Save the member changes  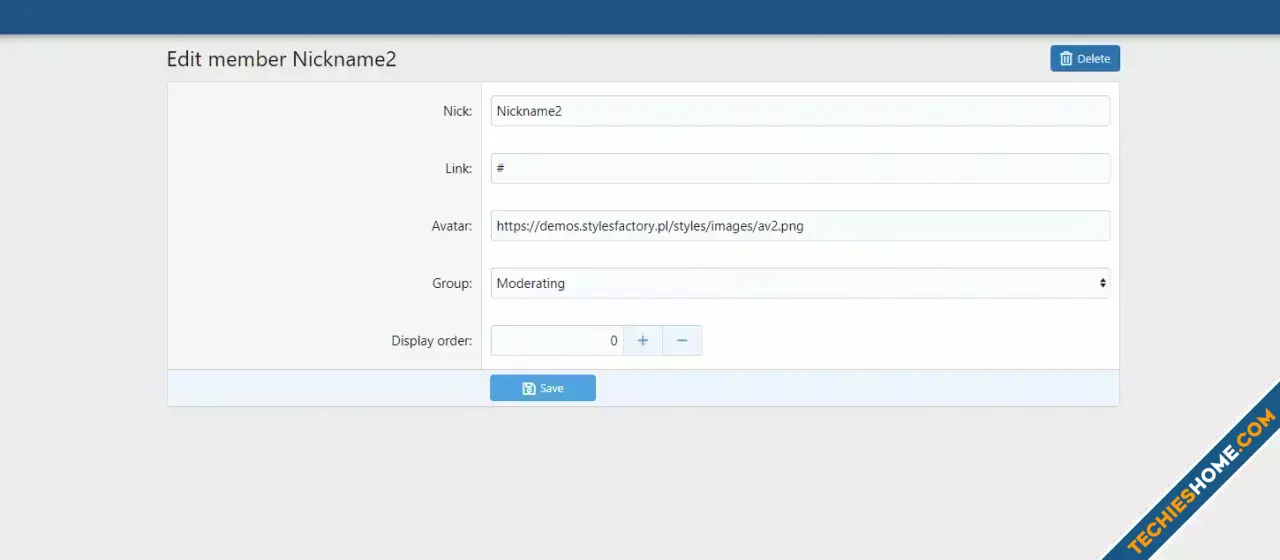click(543, 388)
